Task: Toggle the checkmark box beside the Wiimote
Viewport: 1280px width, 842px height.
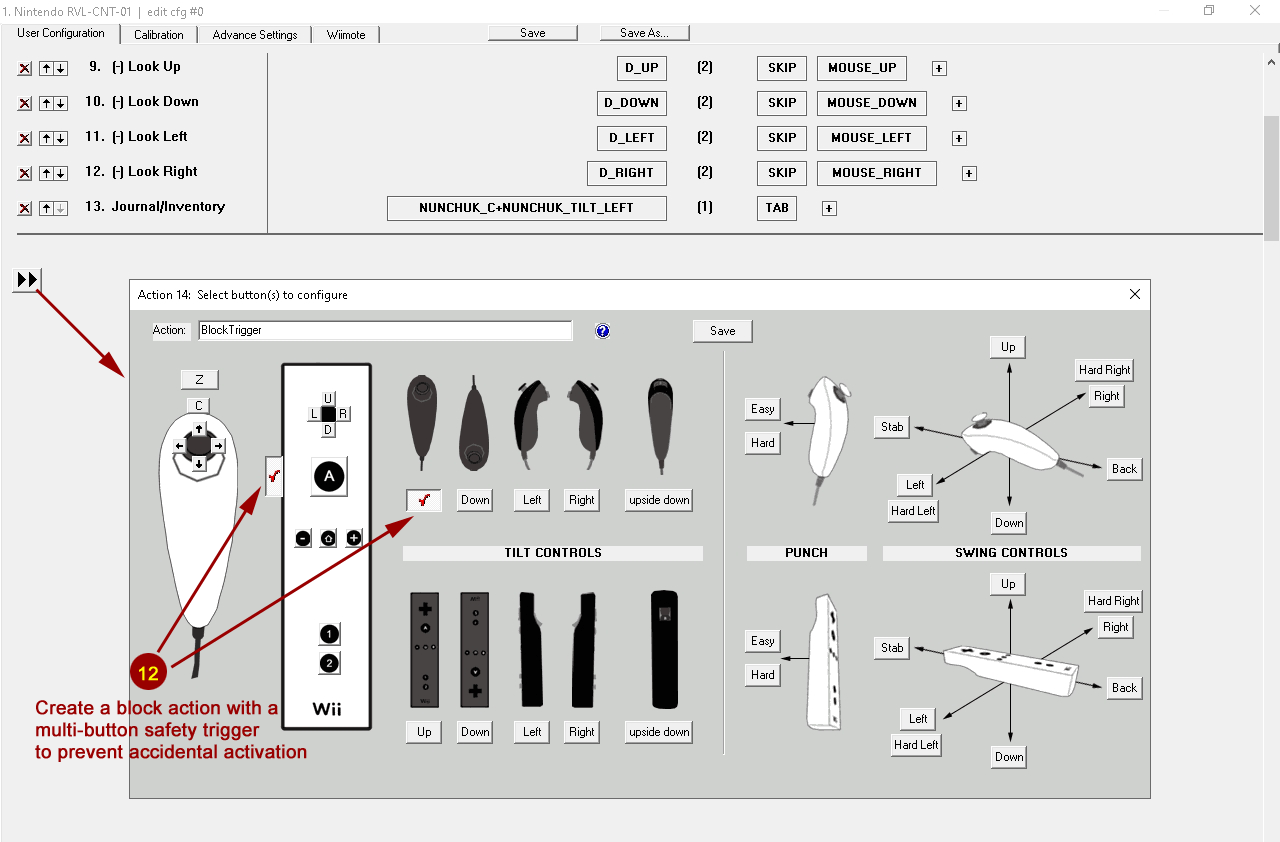Action: (274, 477)
